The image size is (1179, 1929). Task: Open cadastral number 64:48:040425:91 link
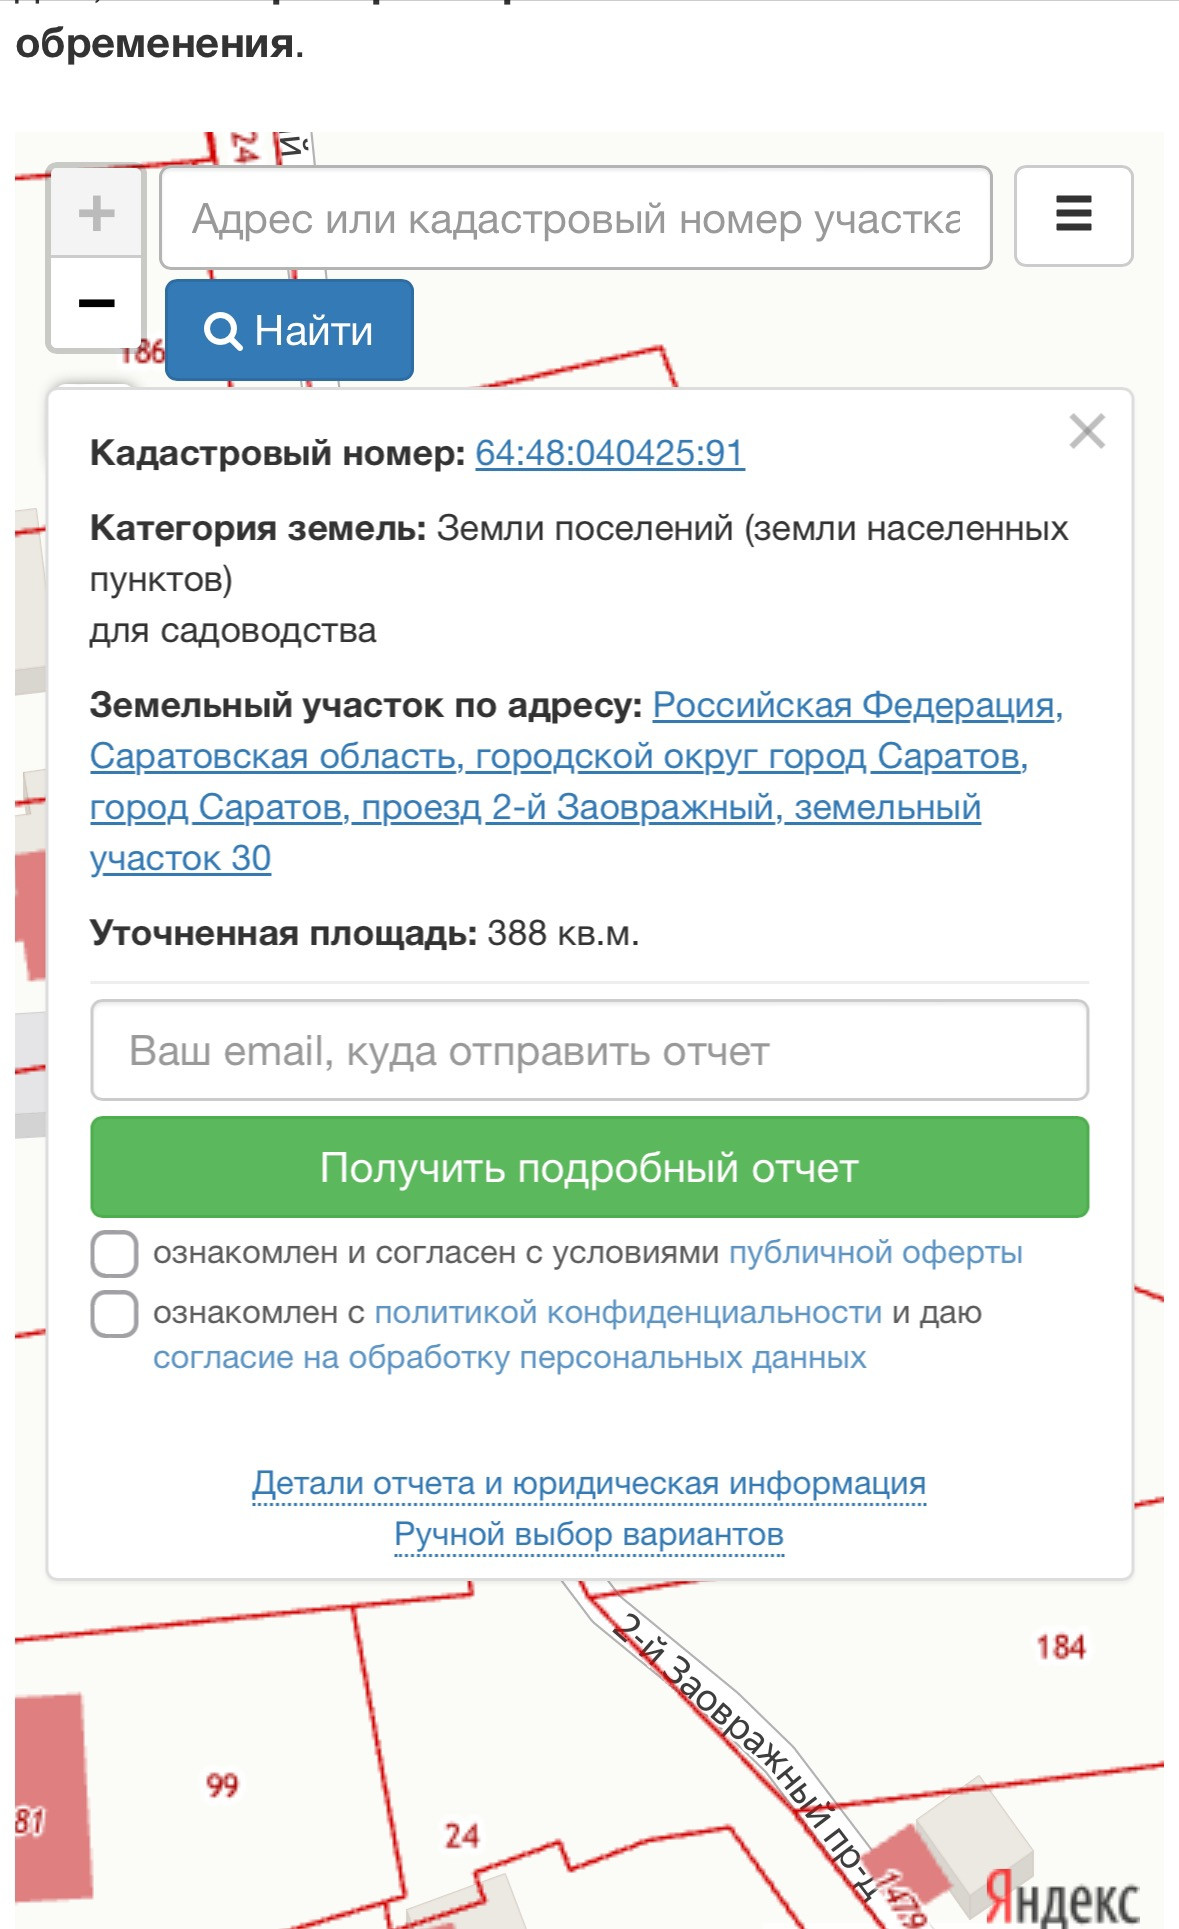609,453
